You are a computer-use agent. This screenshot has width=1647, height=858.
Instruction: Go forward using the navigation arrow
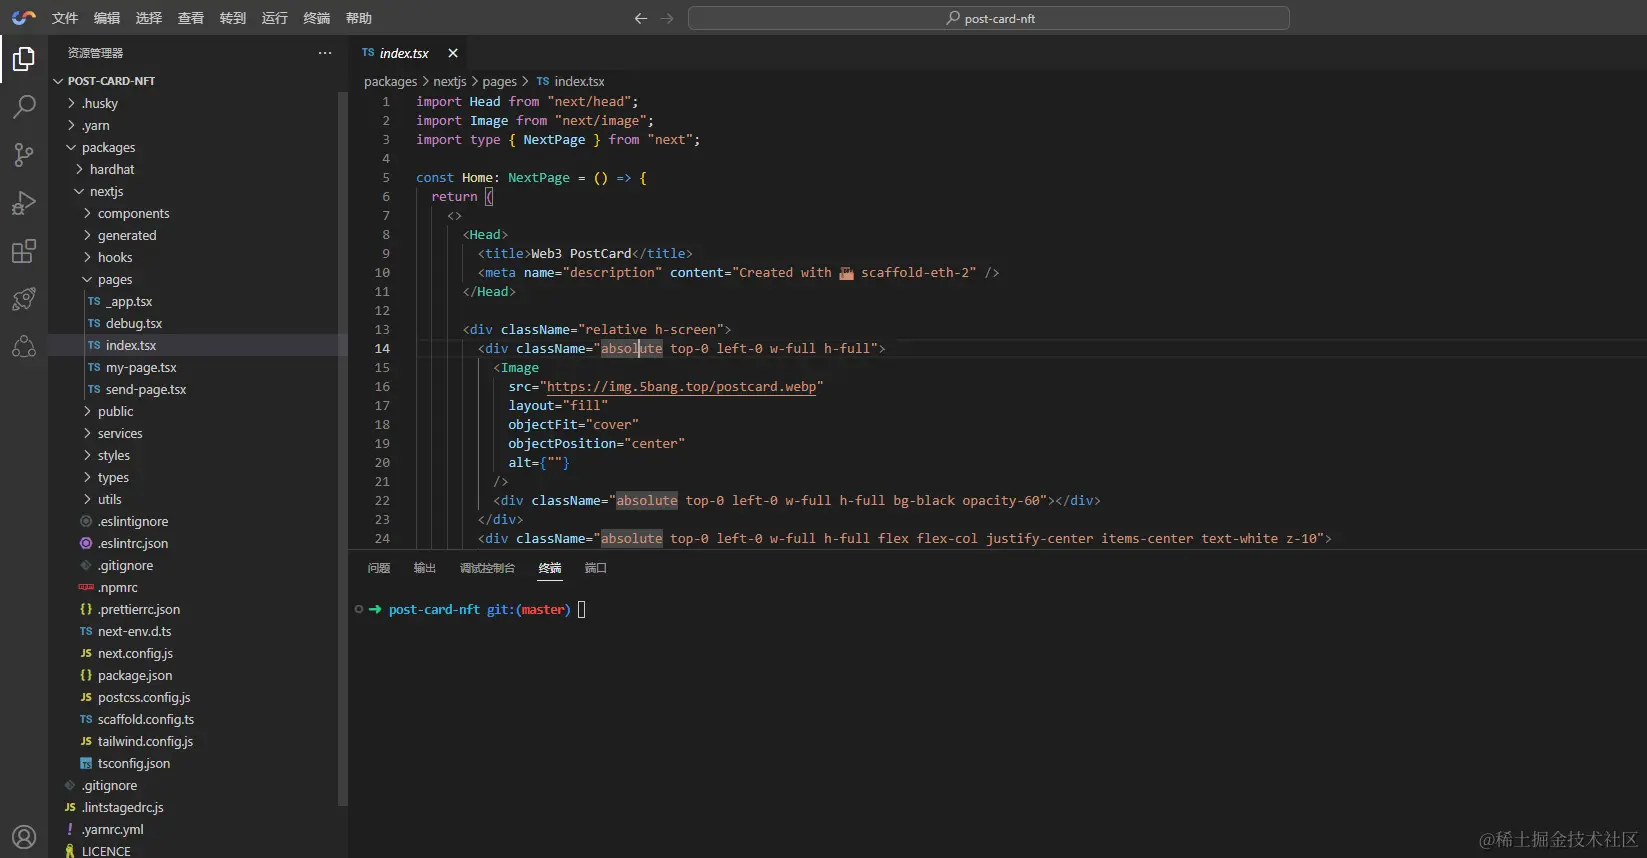[x=668, y=18]
